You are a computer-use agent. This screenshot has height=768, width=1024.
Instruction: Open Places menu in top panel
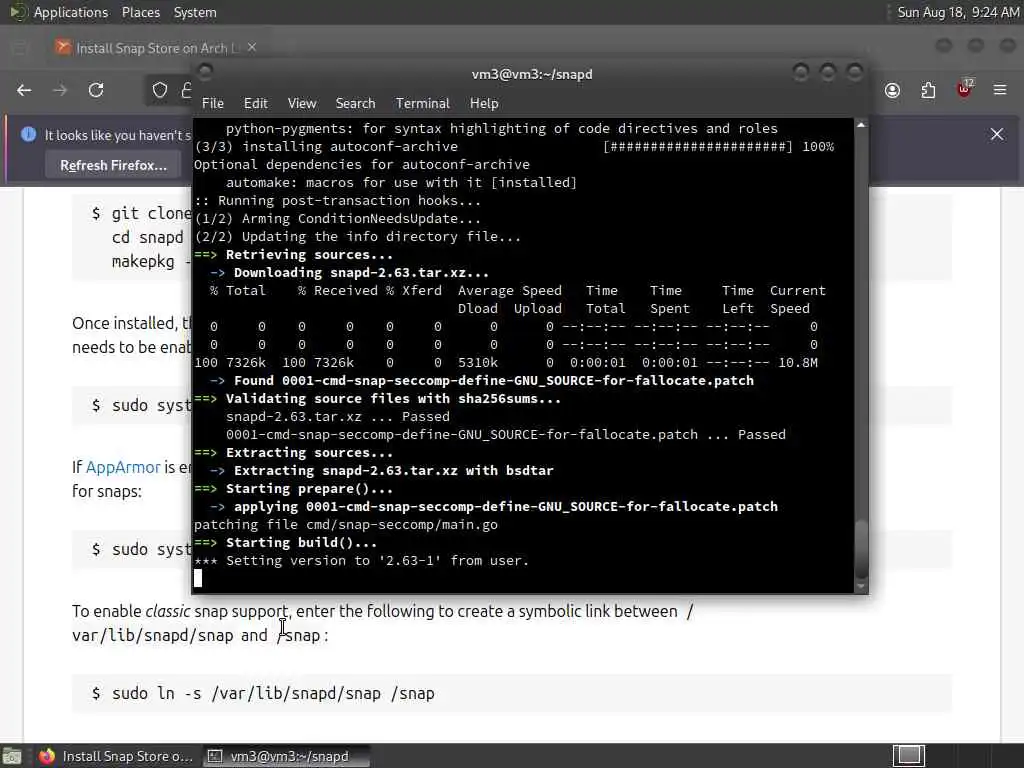coord(140,12)
